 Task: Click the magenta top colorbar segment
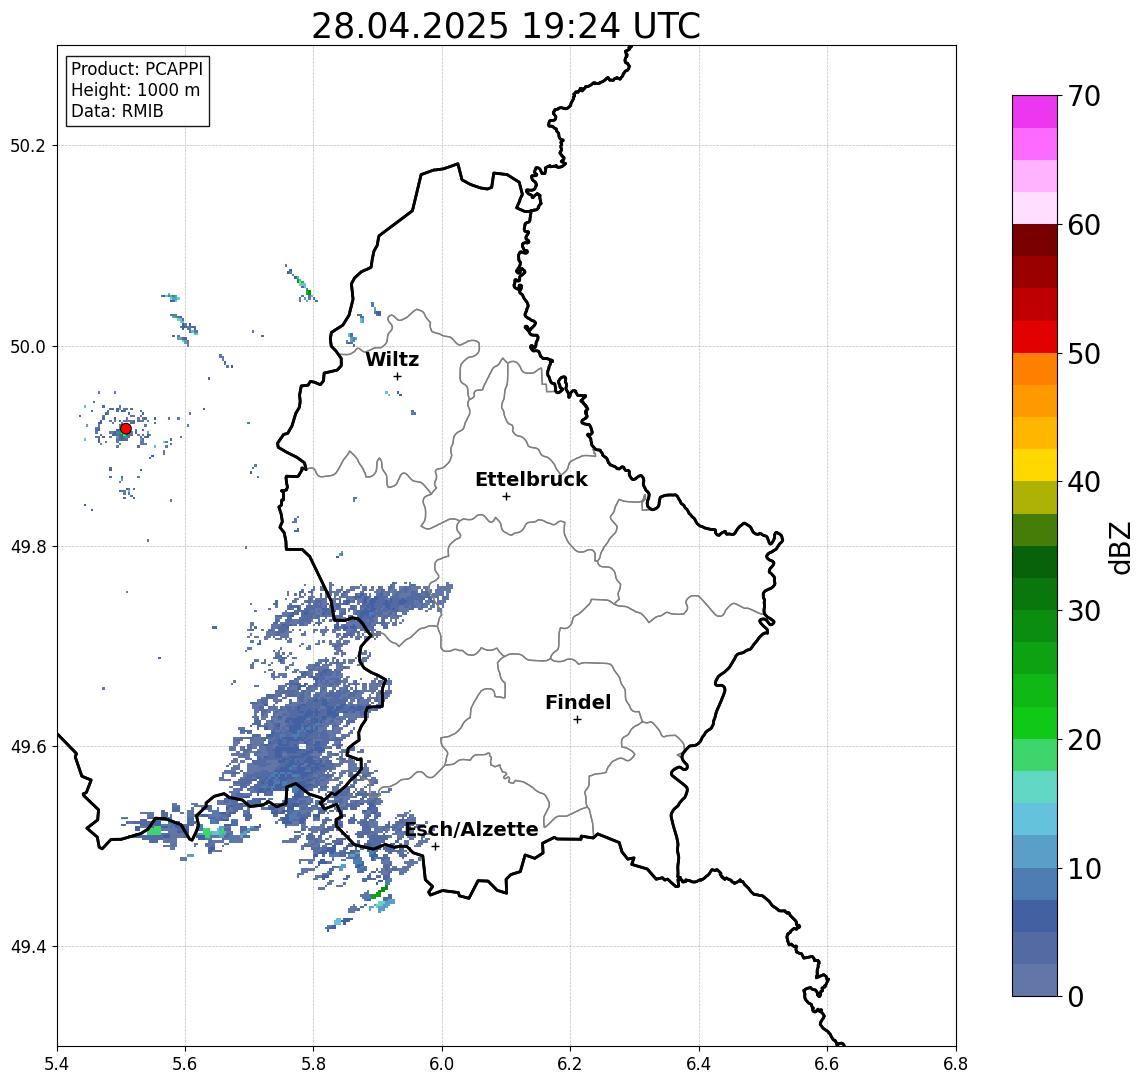[x=1035, y=112]
